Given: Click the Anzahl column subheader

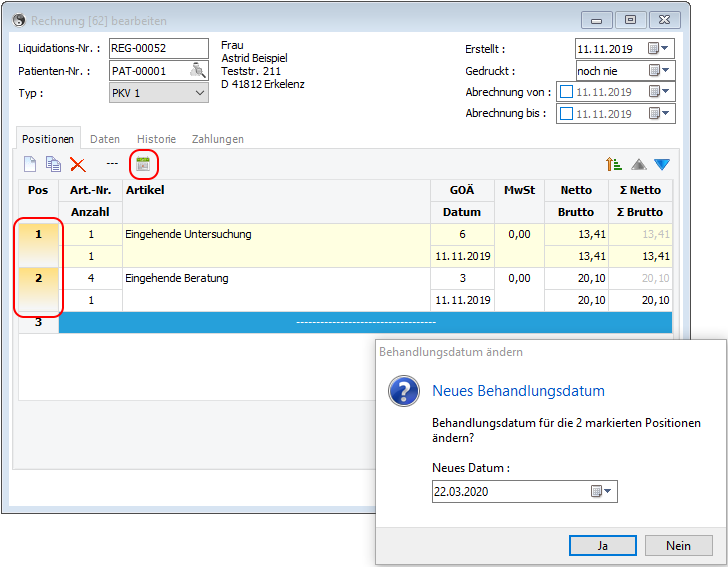Looking at the screenshot, I should (x=91, y=212).
